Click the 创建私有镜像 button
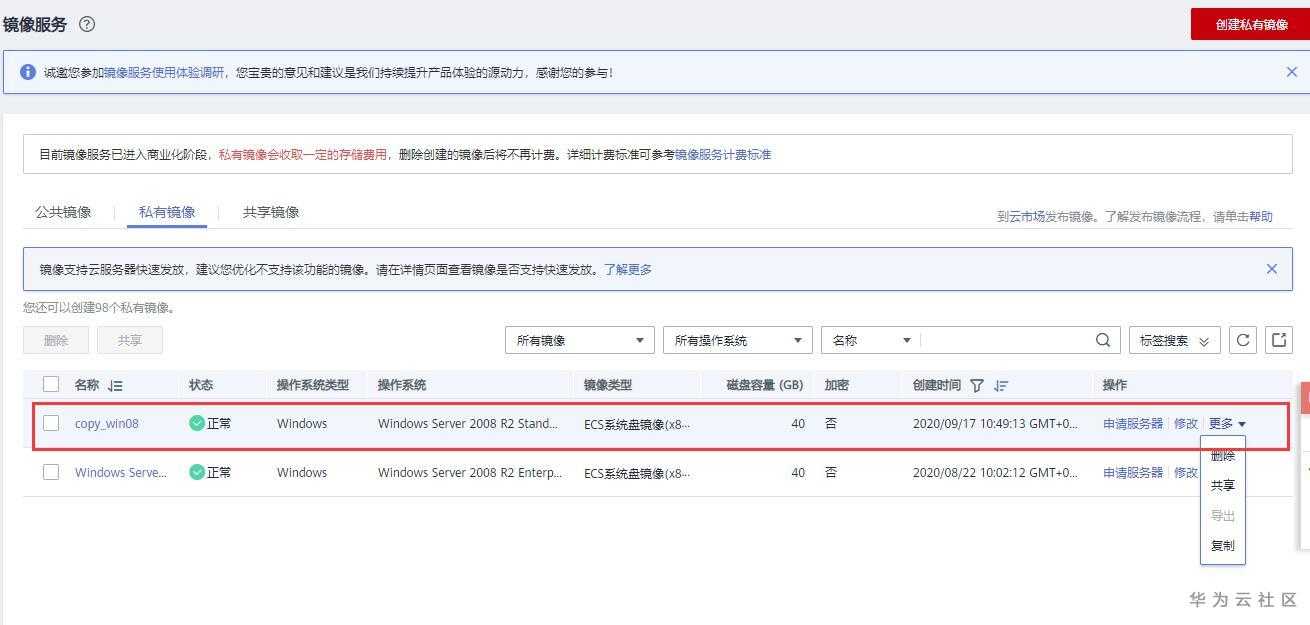The height and width of the screenshot is (625, 1310). pos(1251,24)
